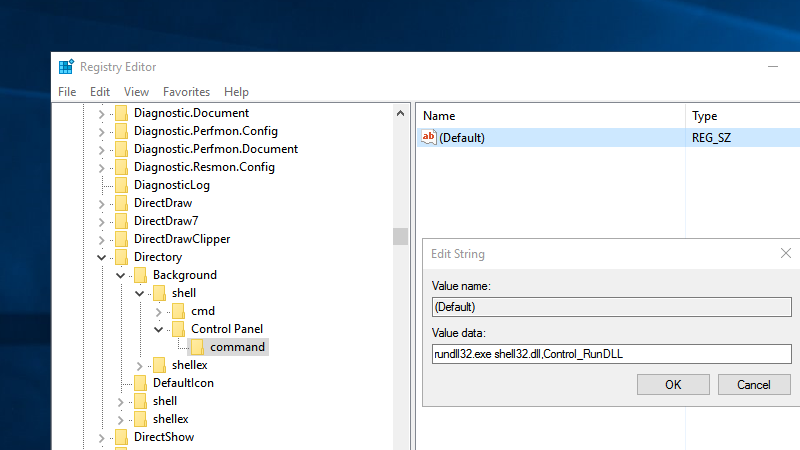Viewport: 800px width, 450px height.
Task: Collapse the Directory key
Action: tap(102, 257)
